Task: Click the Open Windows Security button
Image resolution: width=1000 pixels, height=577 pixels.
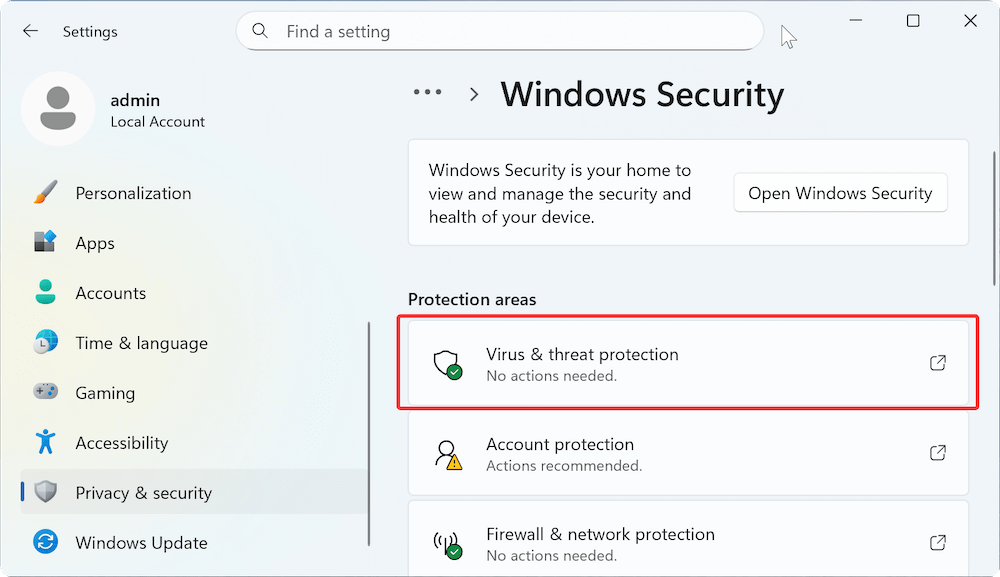Action: tap(840, 192)
